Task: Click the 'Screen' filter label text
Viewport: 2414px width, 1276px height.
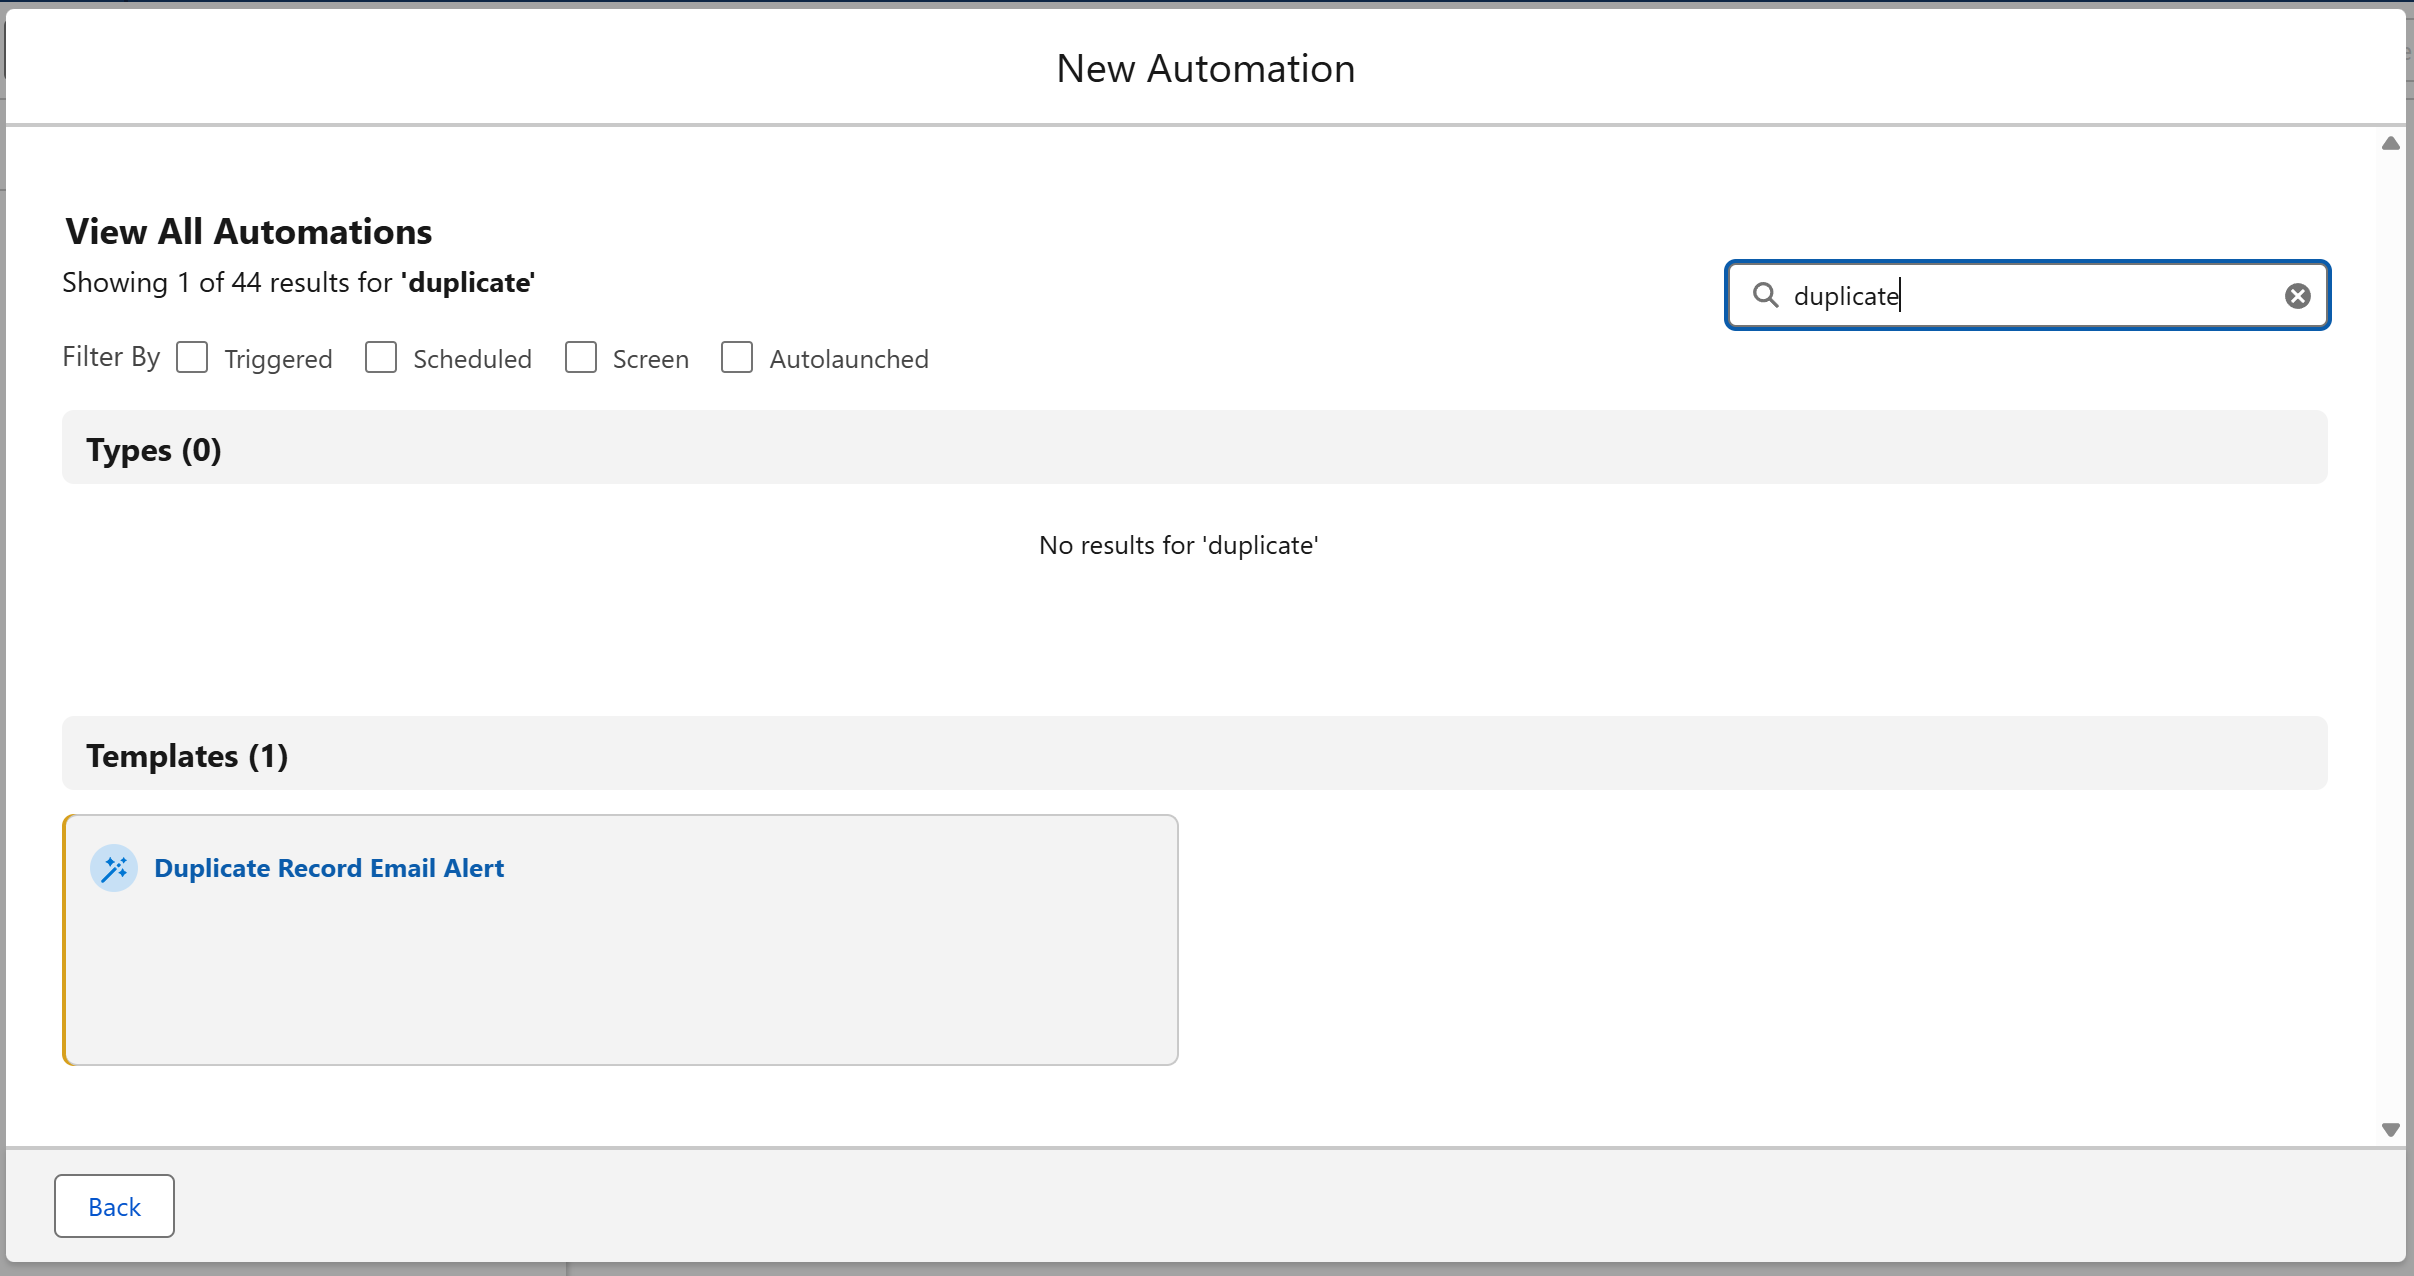Action: pos(650,359)
